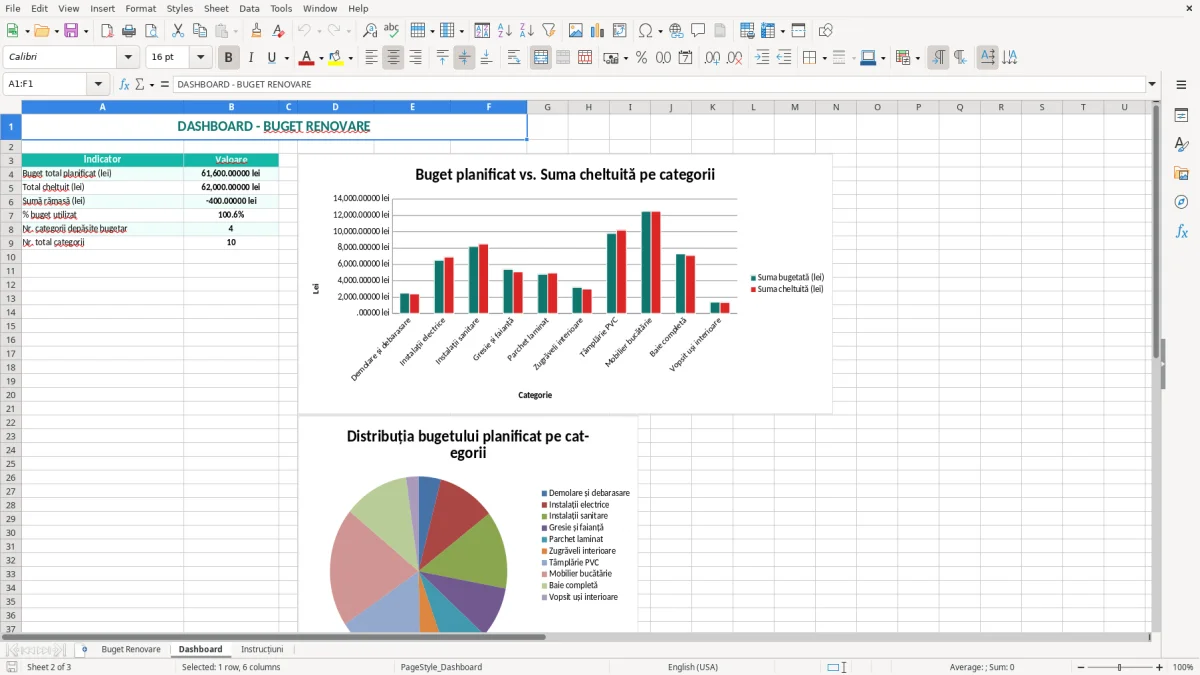1200x675 pixels.
Task: Click Format as Percent icon
Action: point(641,58)
